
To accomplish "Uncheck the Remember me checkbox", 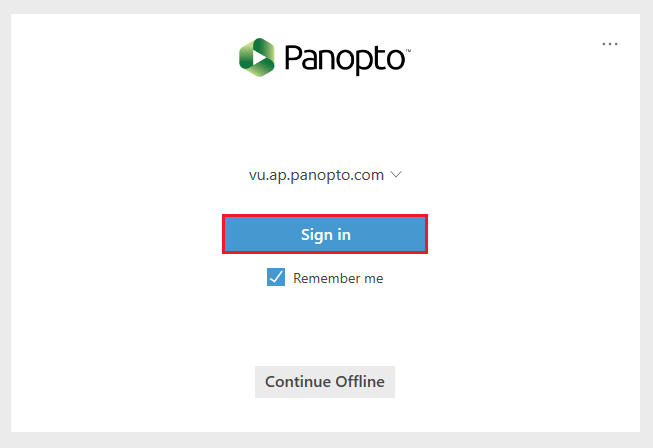I will pyautogui.click(x=276, y=277).
